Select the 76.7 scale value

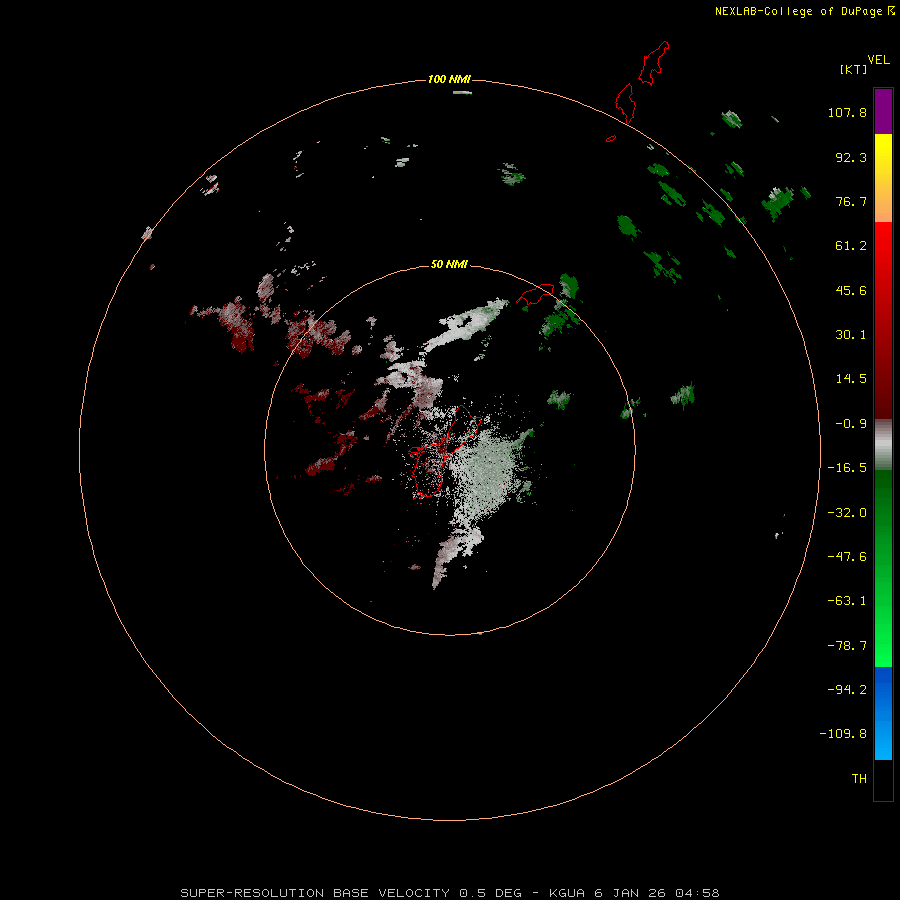[851, 201]
